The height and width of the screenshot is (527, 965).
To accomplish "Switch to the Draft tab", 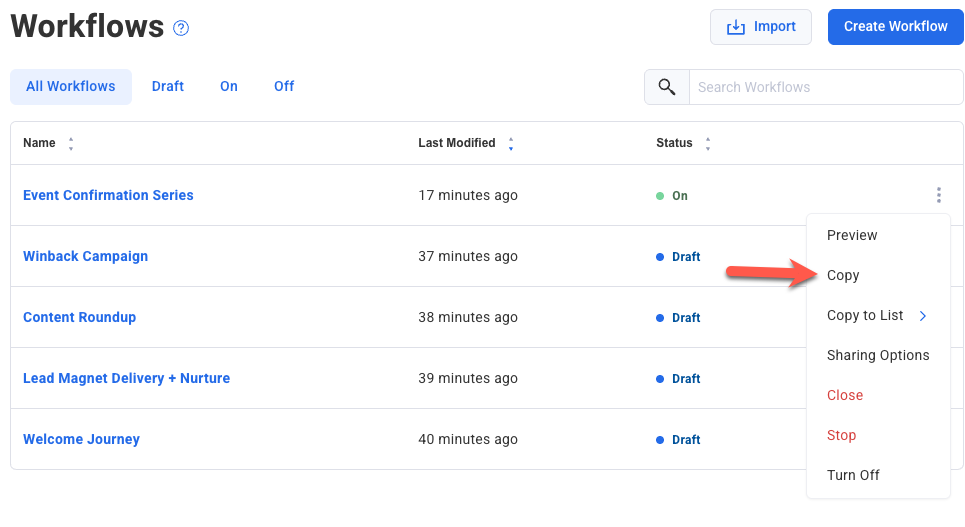I will [168, 87].
